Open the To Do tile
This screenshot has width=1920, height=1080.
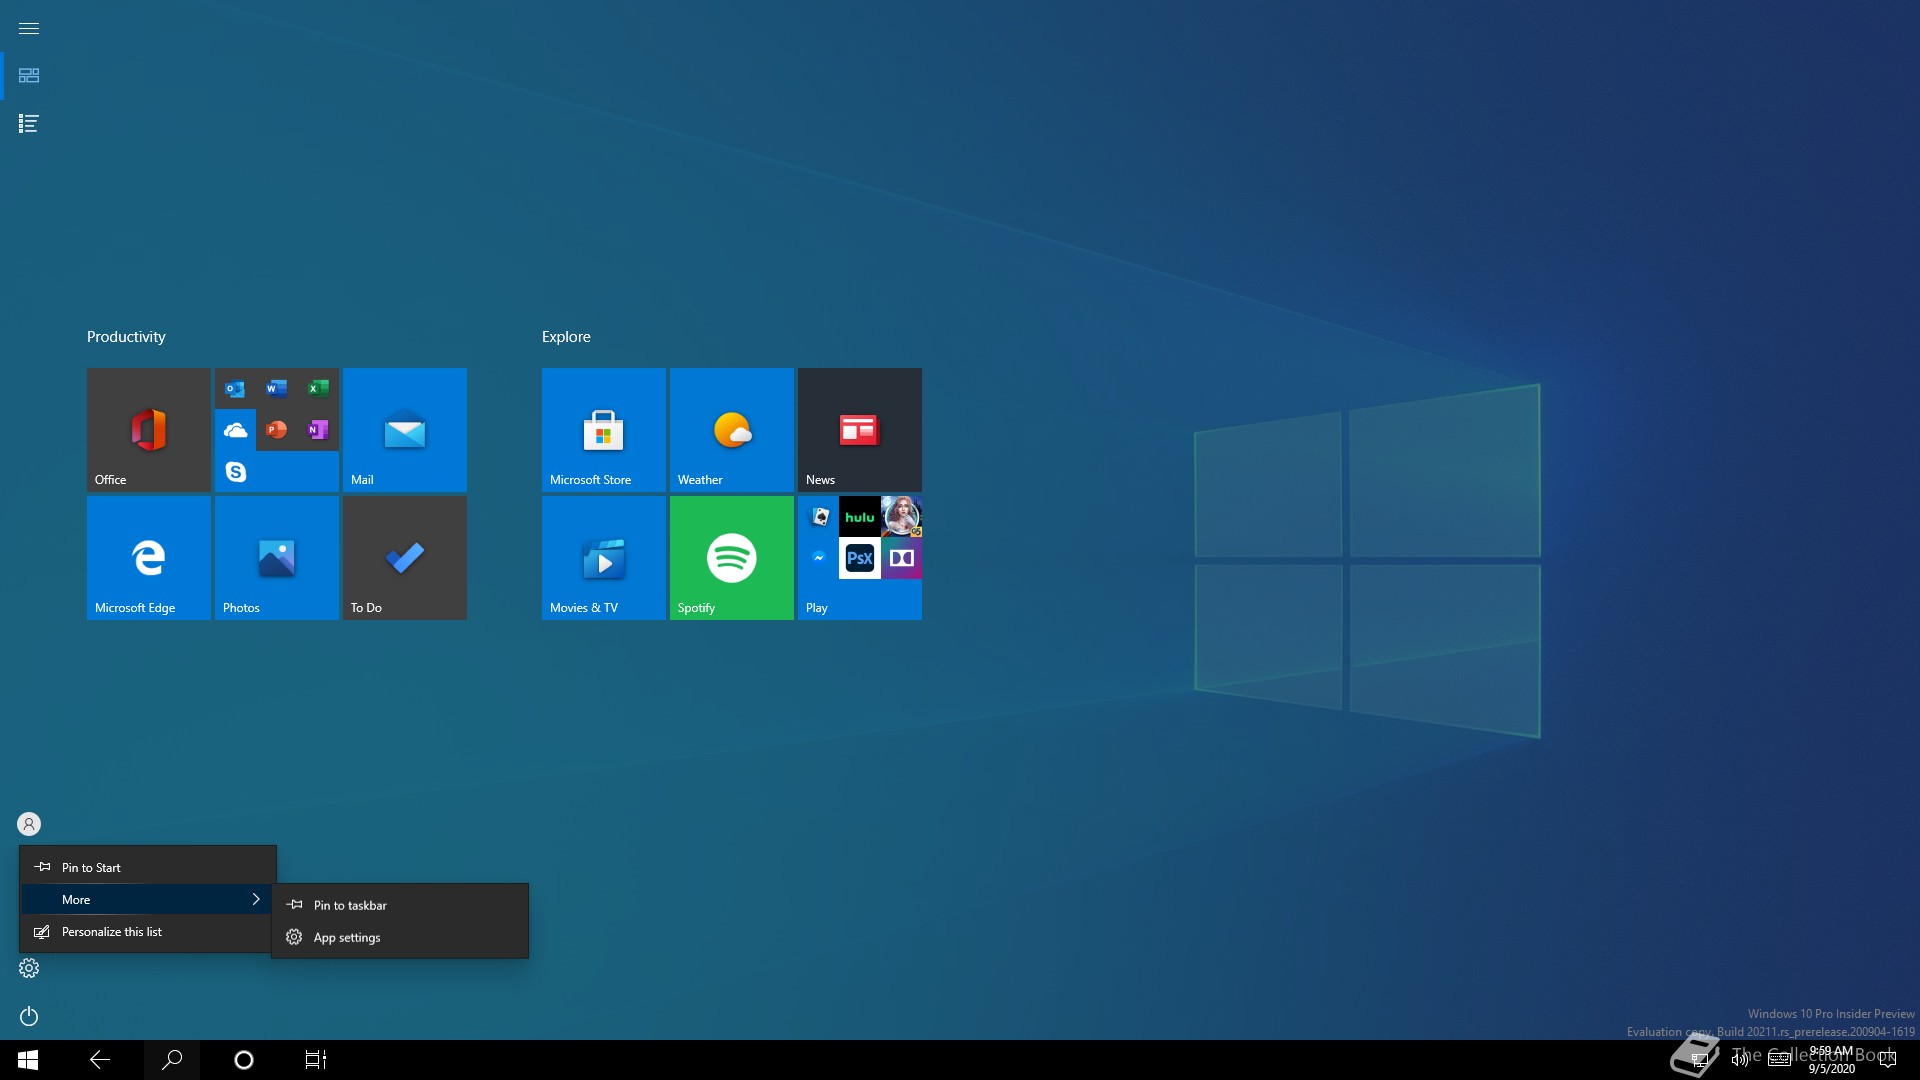(x=405, y=558)
